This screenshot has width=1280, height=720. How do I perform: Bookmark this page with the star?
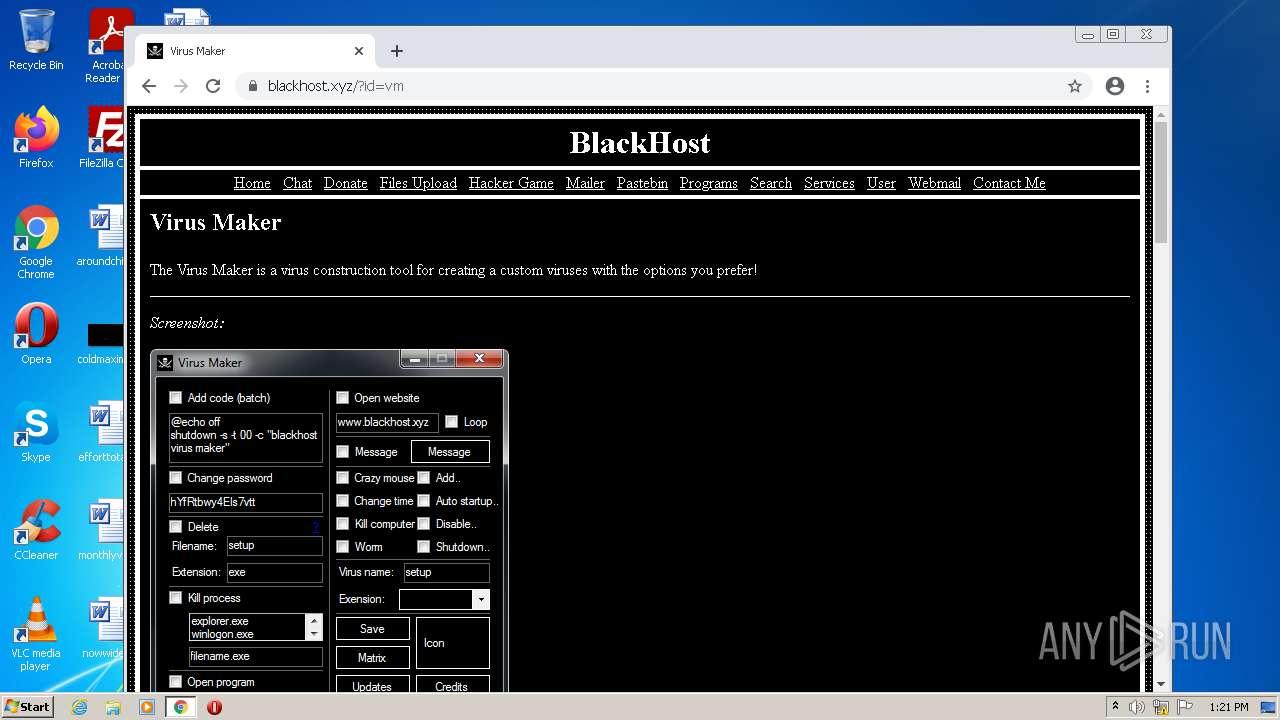(1075, 86)
